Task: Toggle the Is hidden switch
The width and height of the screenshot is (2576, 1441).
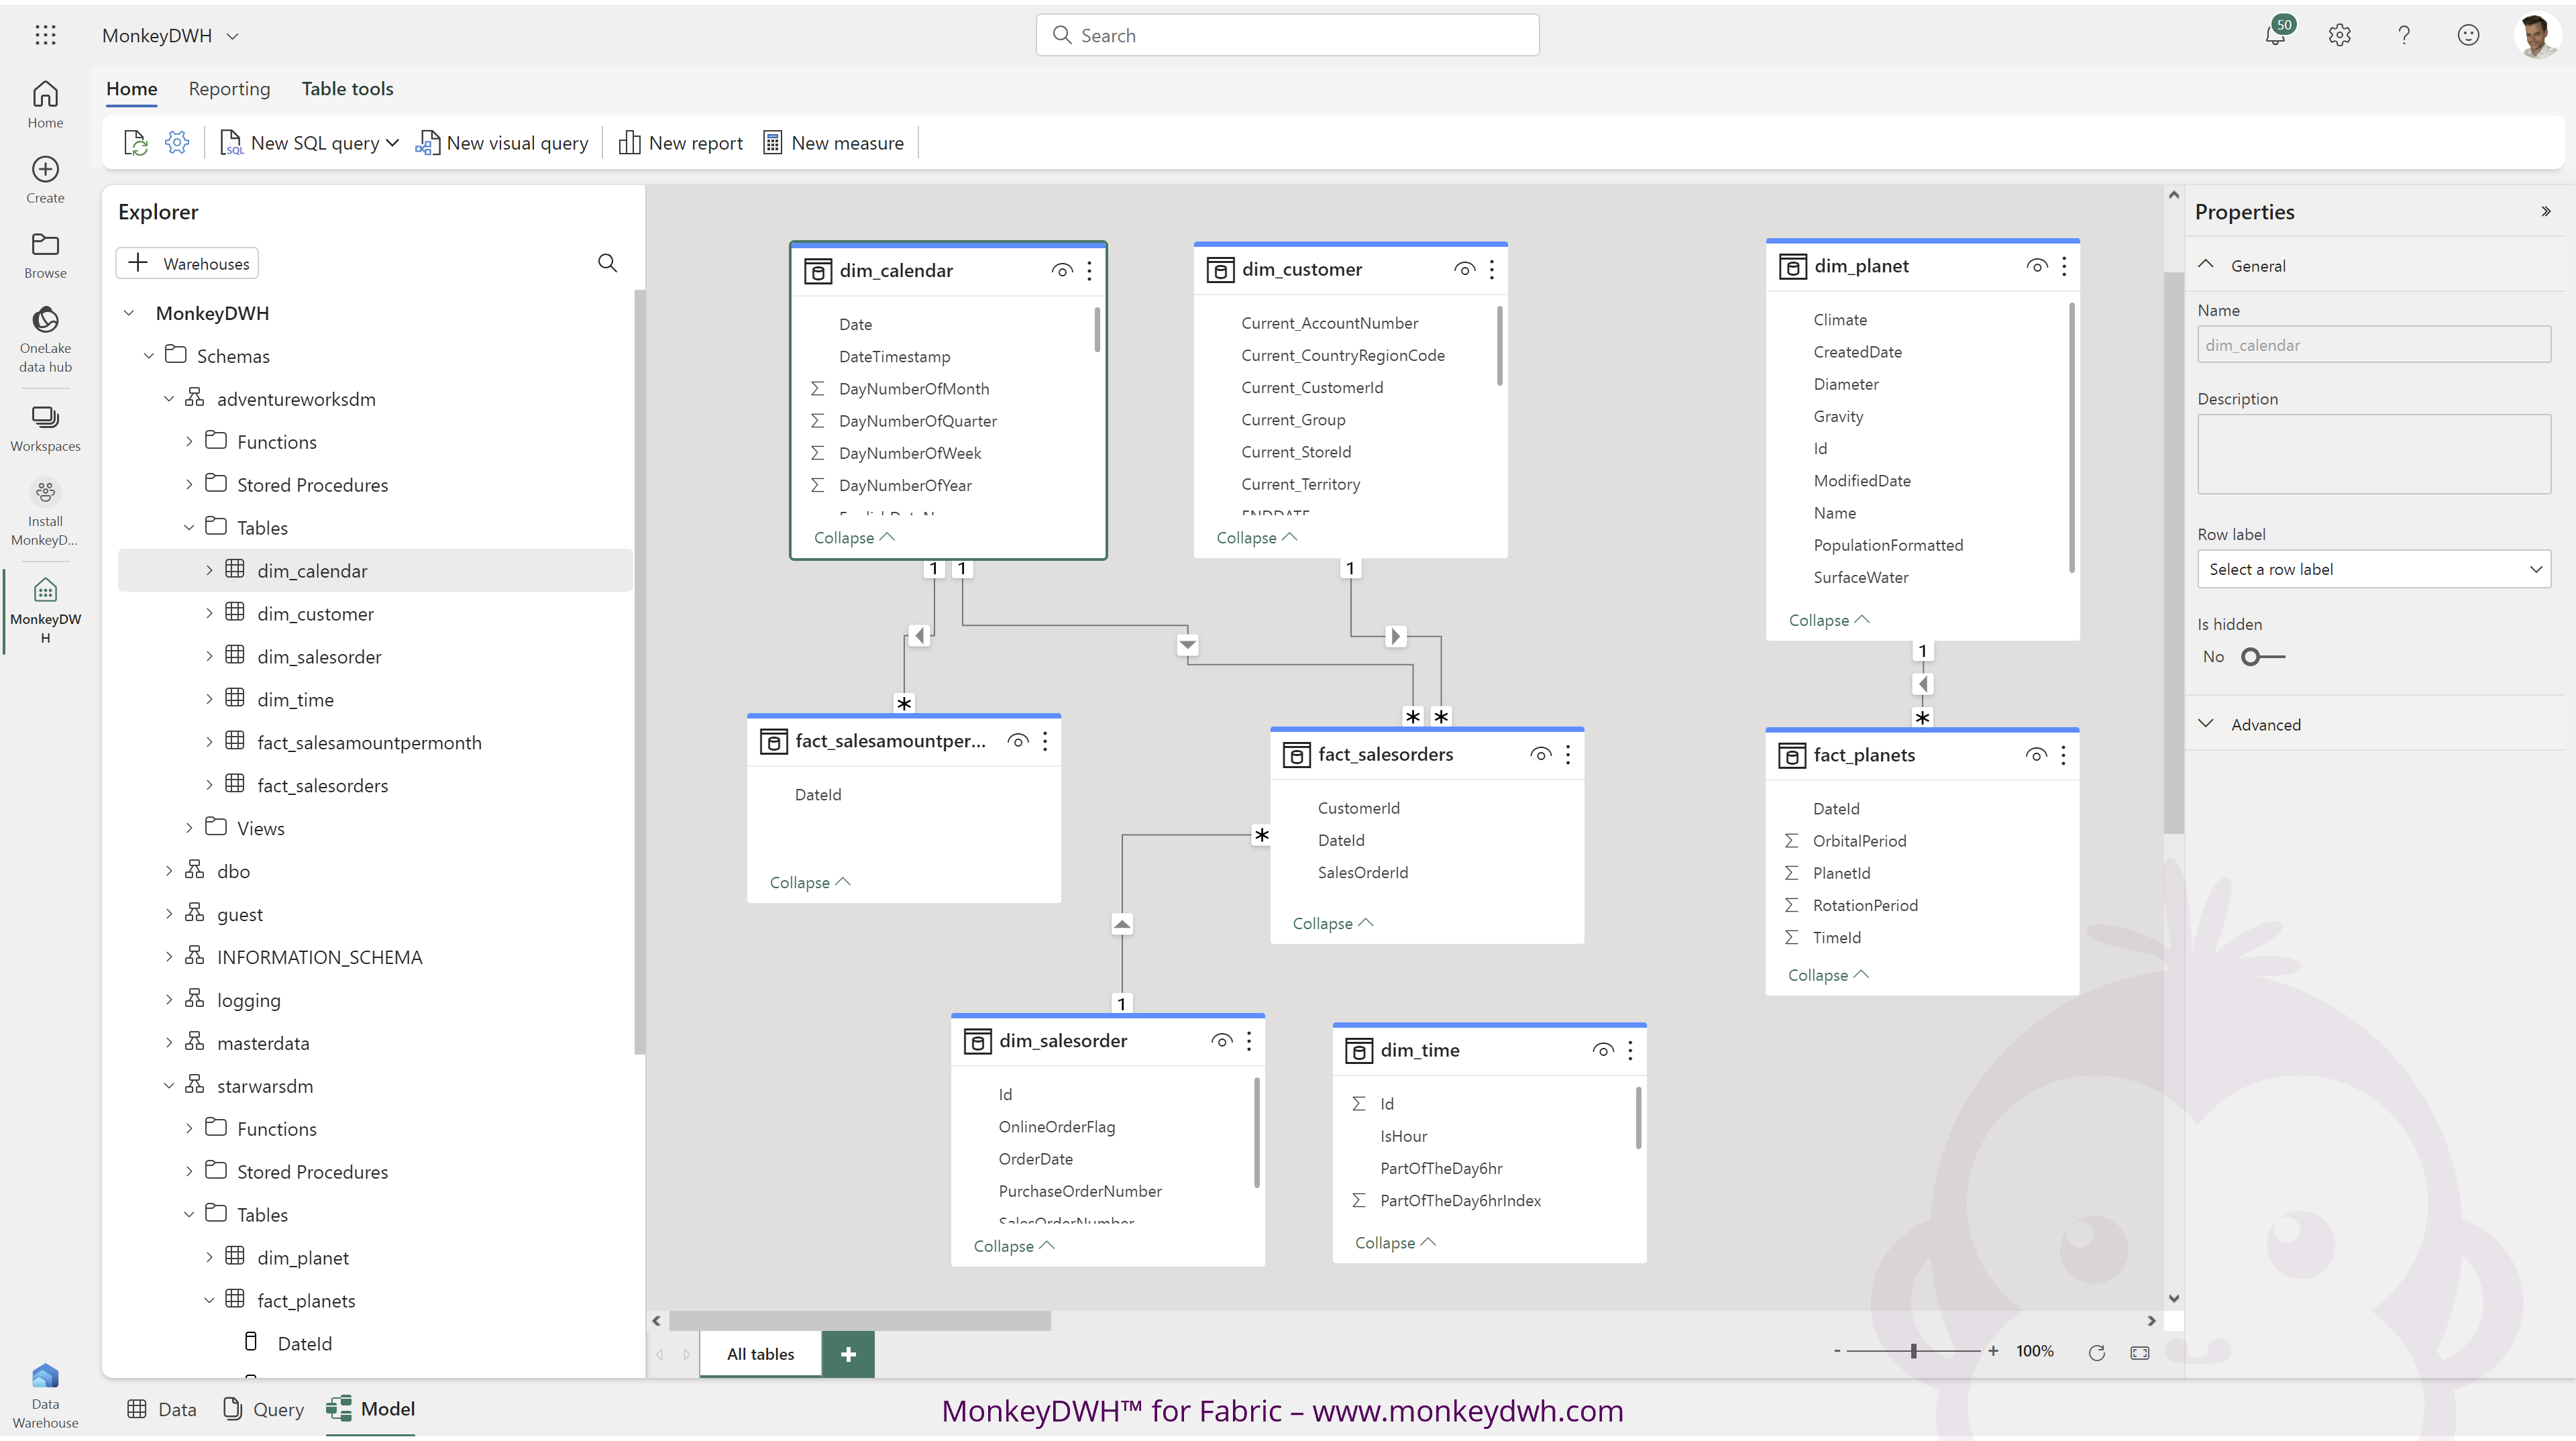Action: click(x=2262, y=657)
